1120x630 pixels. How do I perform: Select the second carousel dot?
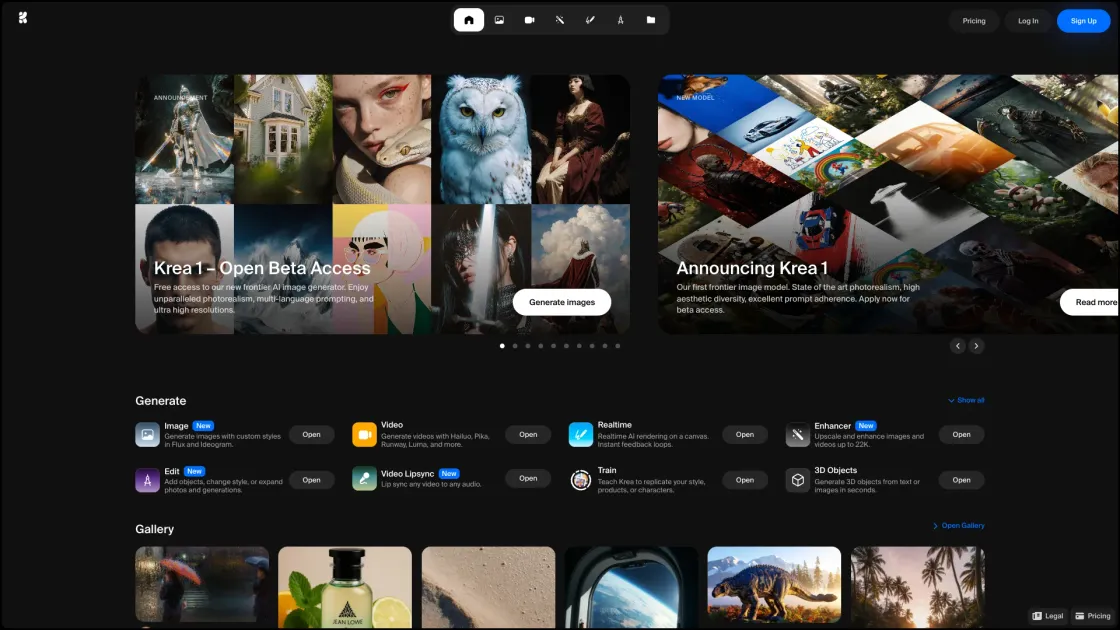pyautogui.click(x=515, y=346)
